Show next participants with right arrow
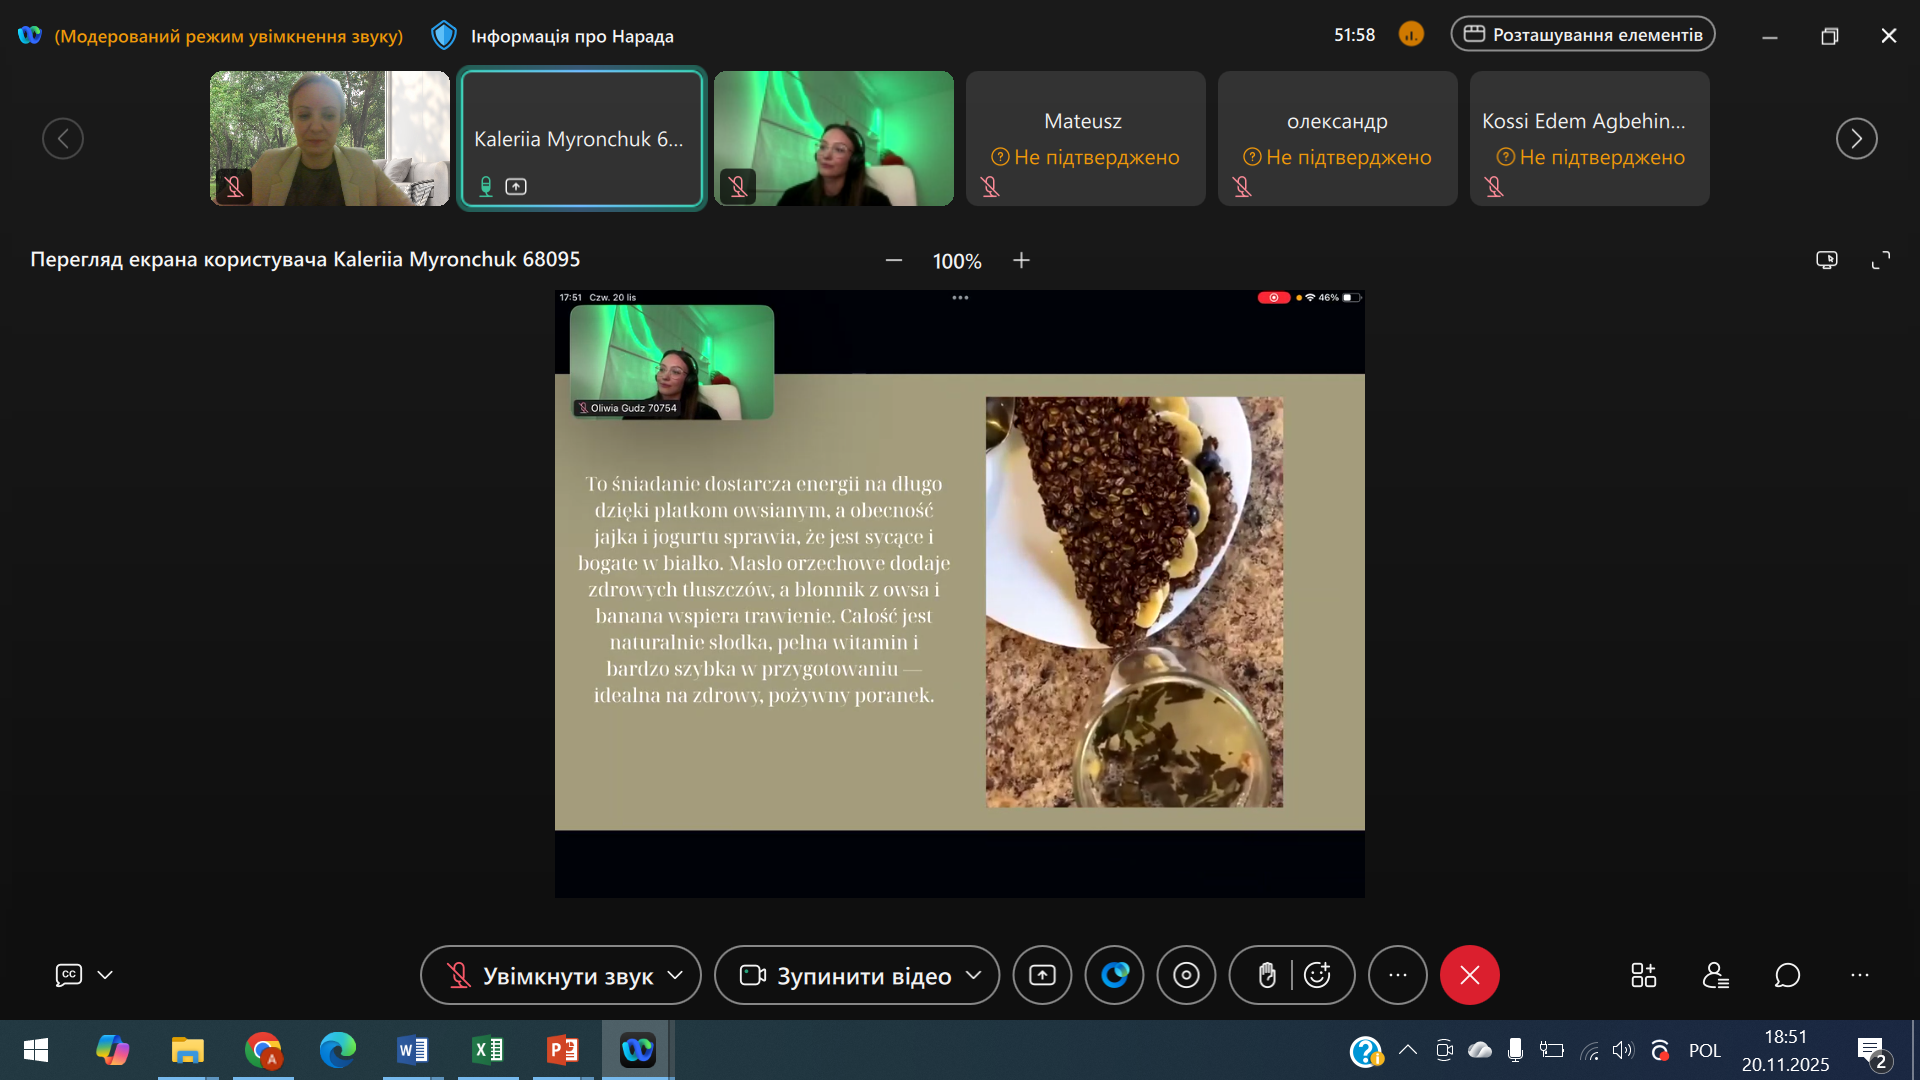Image resolution: width=1920 pixels, height=1080 pixels. [x=1856, y=138]
